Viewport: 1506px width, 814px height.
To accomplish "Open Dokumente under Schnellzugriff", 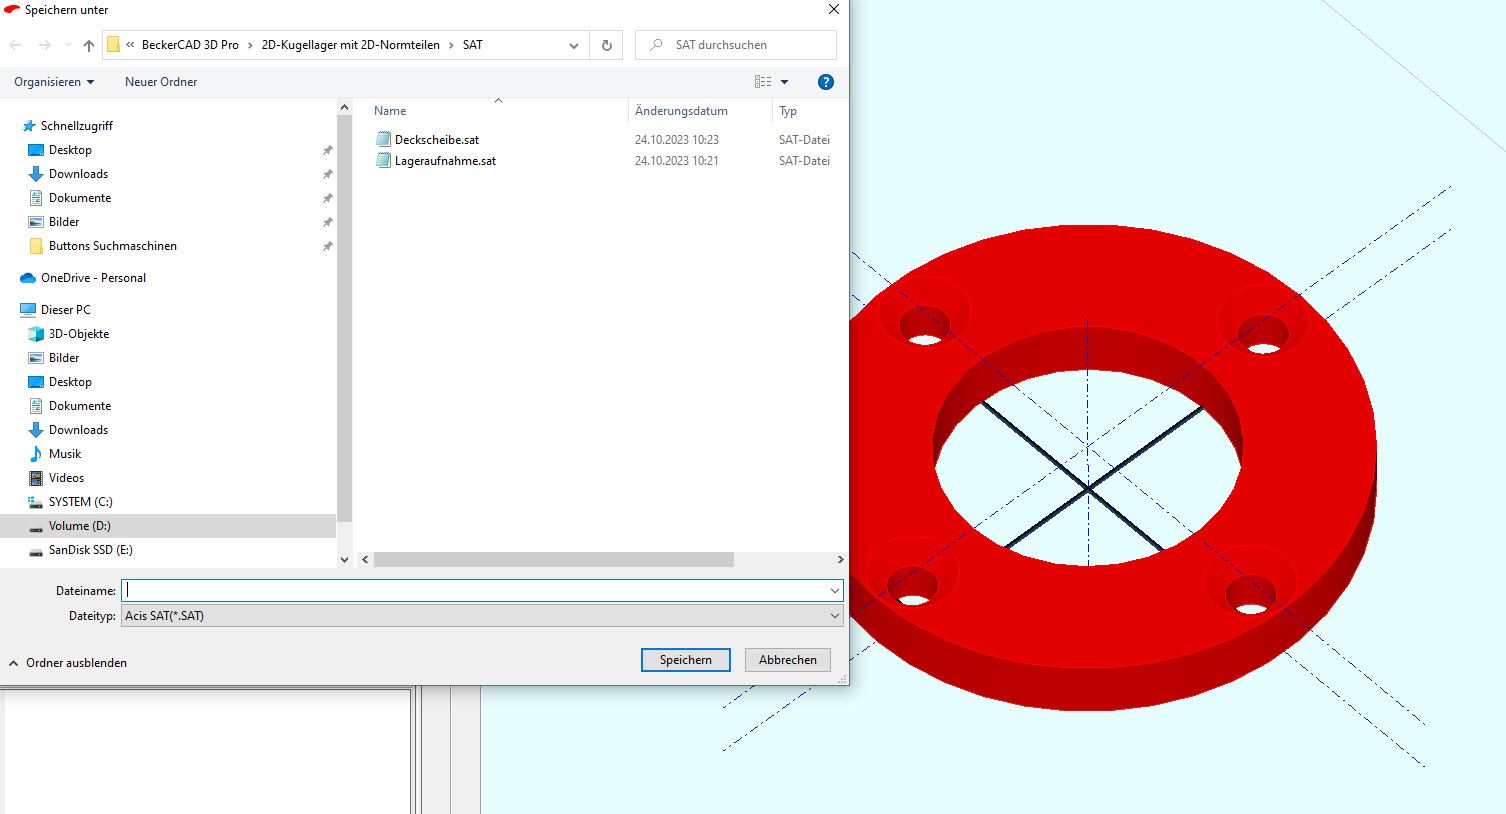I will [80, 198].
